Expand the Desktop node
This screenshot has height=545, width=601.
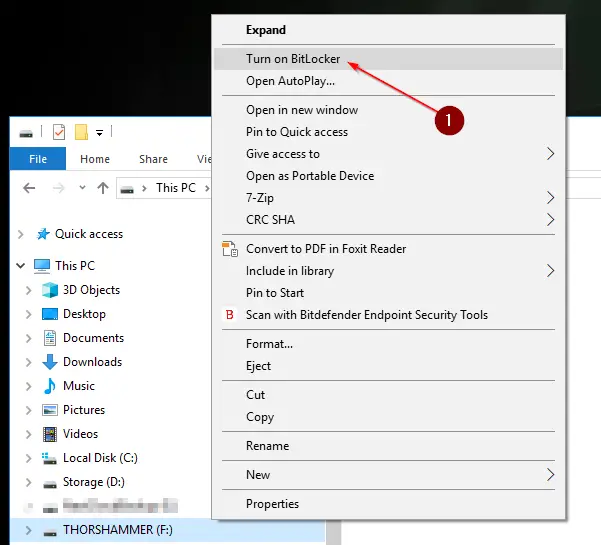click(x=28, y=314)
